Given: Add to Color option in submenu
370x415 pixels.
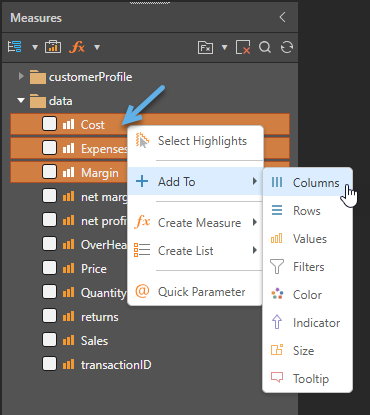Looking at the screenshot, I should pos(307,295).
